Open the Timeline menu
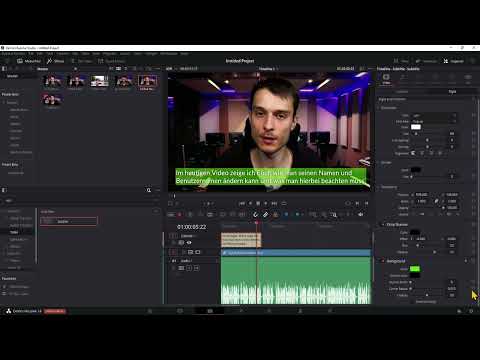 point(62,53)
